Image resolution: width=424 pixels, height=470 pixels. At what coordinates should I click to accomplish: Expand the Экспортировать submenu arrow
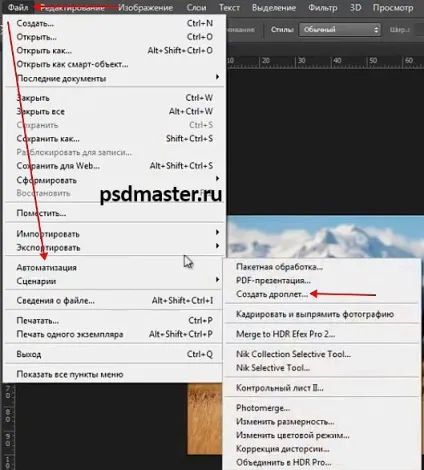tap(217, 246)
